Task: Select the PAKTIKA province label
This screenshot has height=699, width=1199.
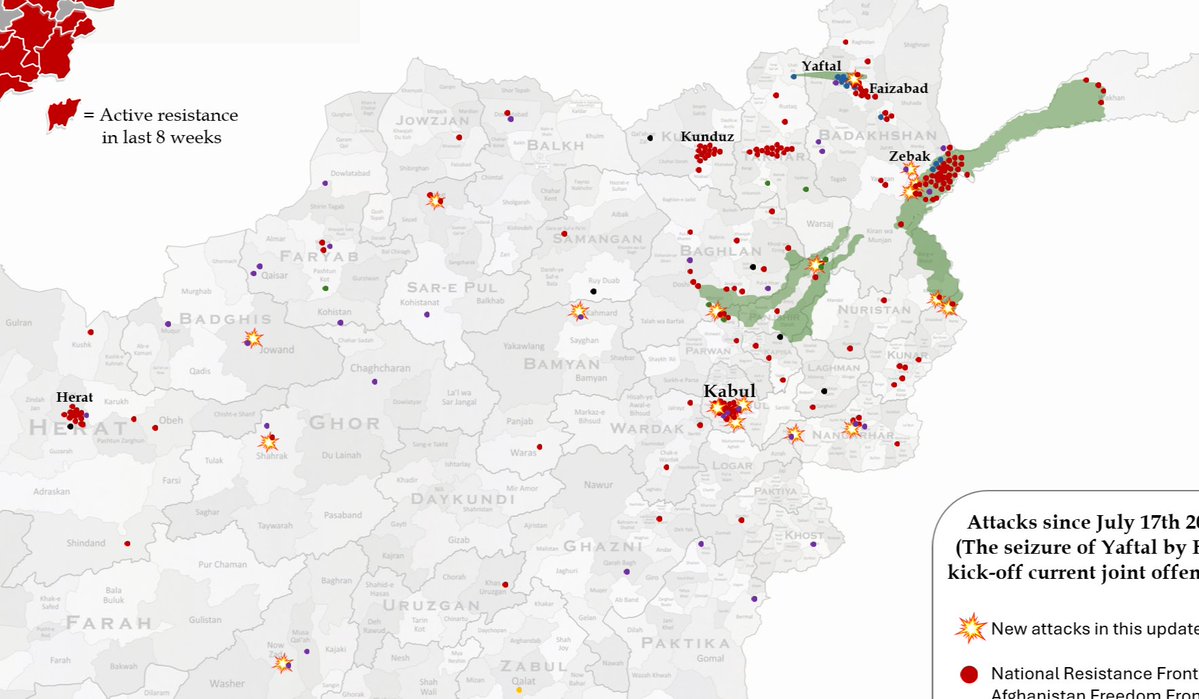Action: point(686,643)
